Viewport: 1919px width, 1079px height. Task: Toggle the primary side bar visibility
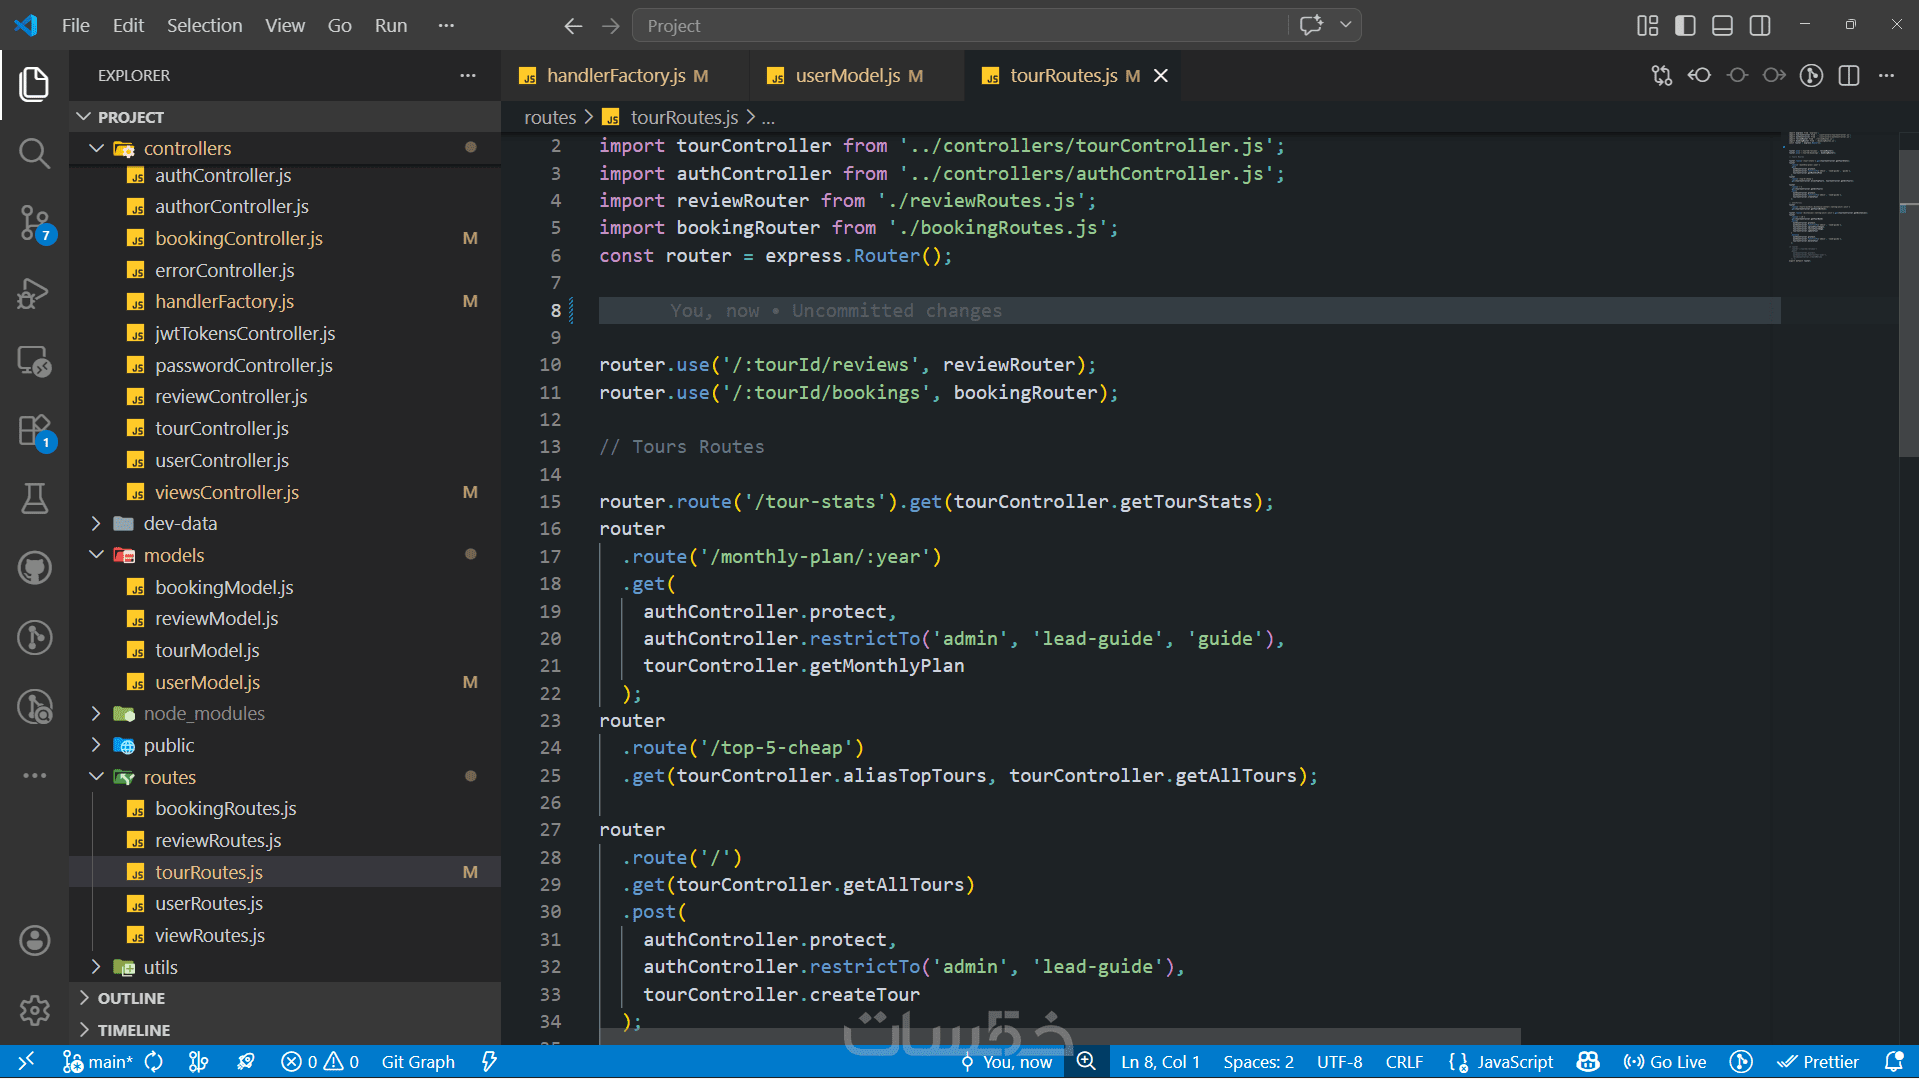click(x=1685, y=25)
